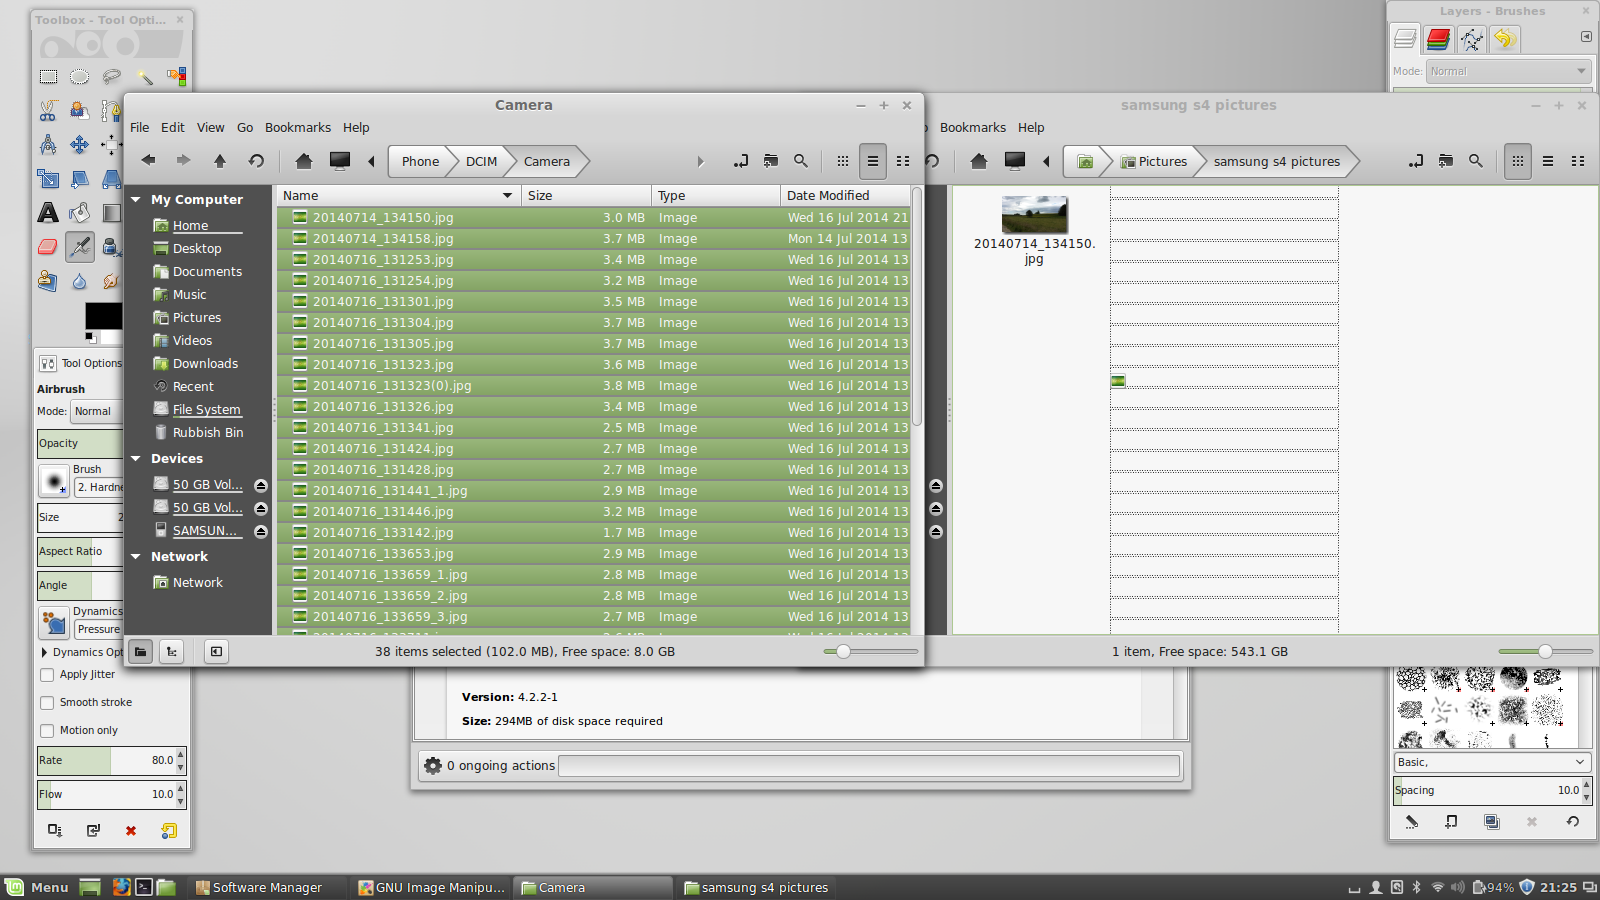Select the Airbrush tool
This screenshot has width=1600, height=900.
coord(80,246)
